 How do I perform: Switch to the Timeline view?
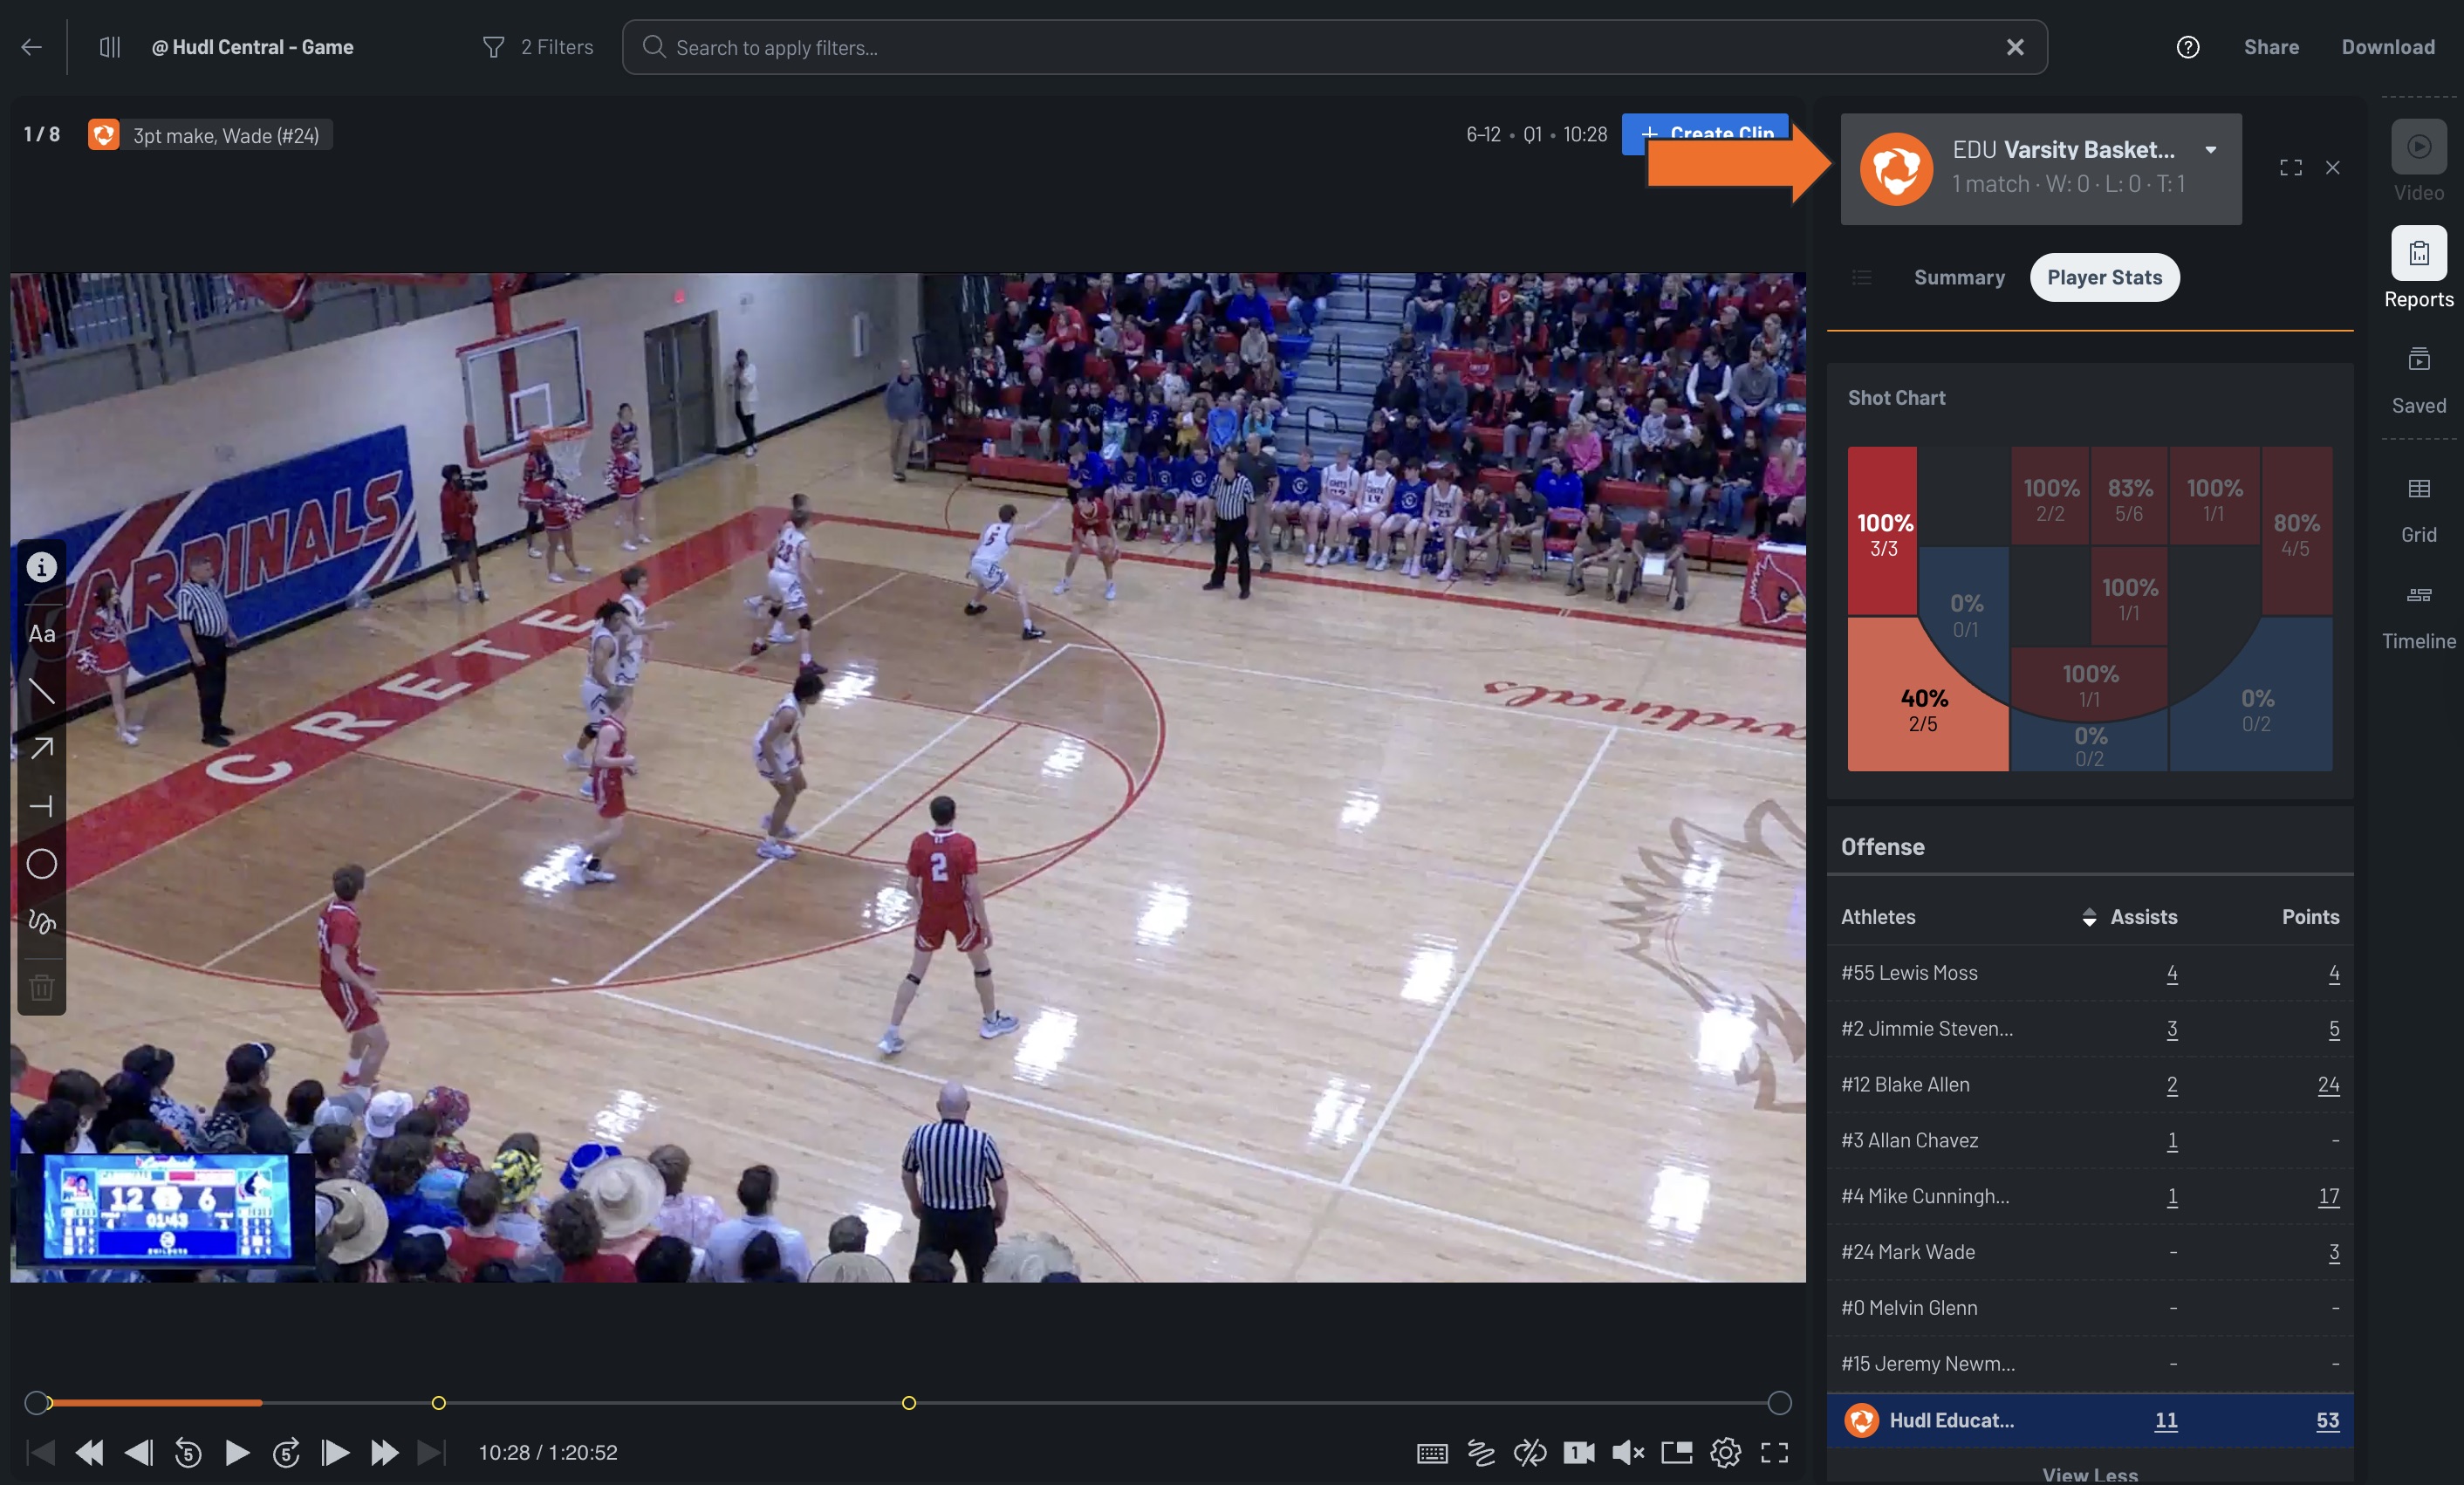coord(2419,617)
